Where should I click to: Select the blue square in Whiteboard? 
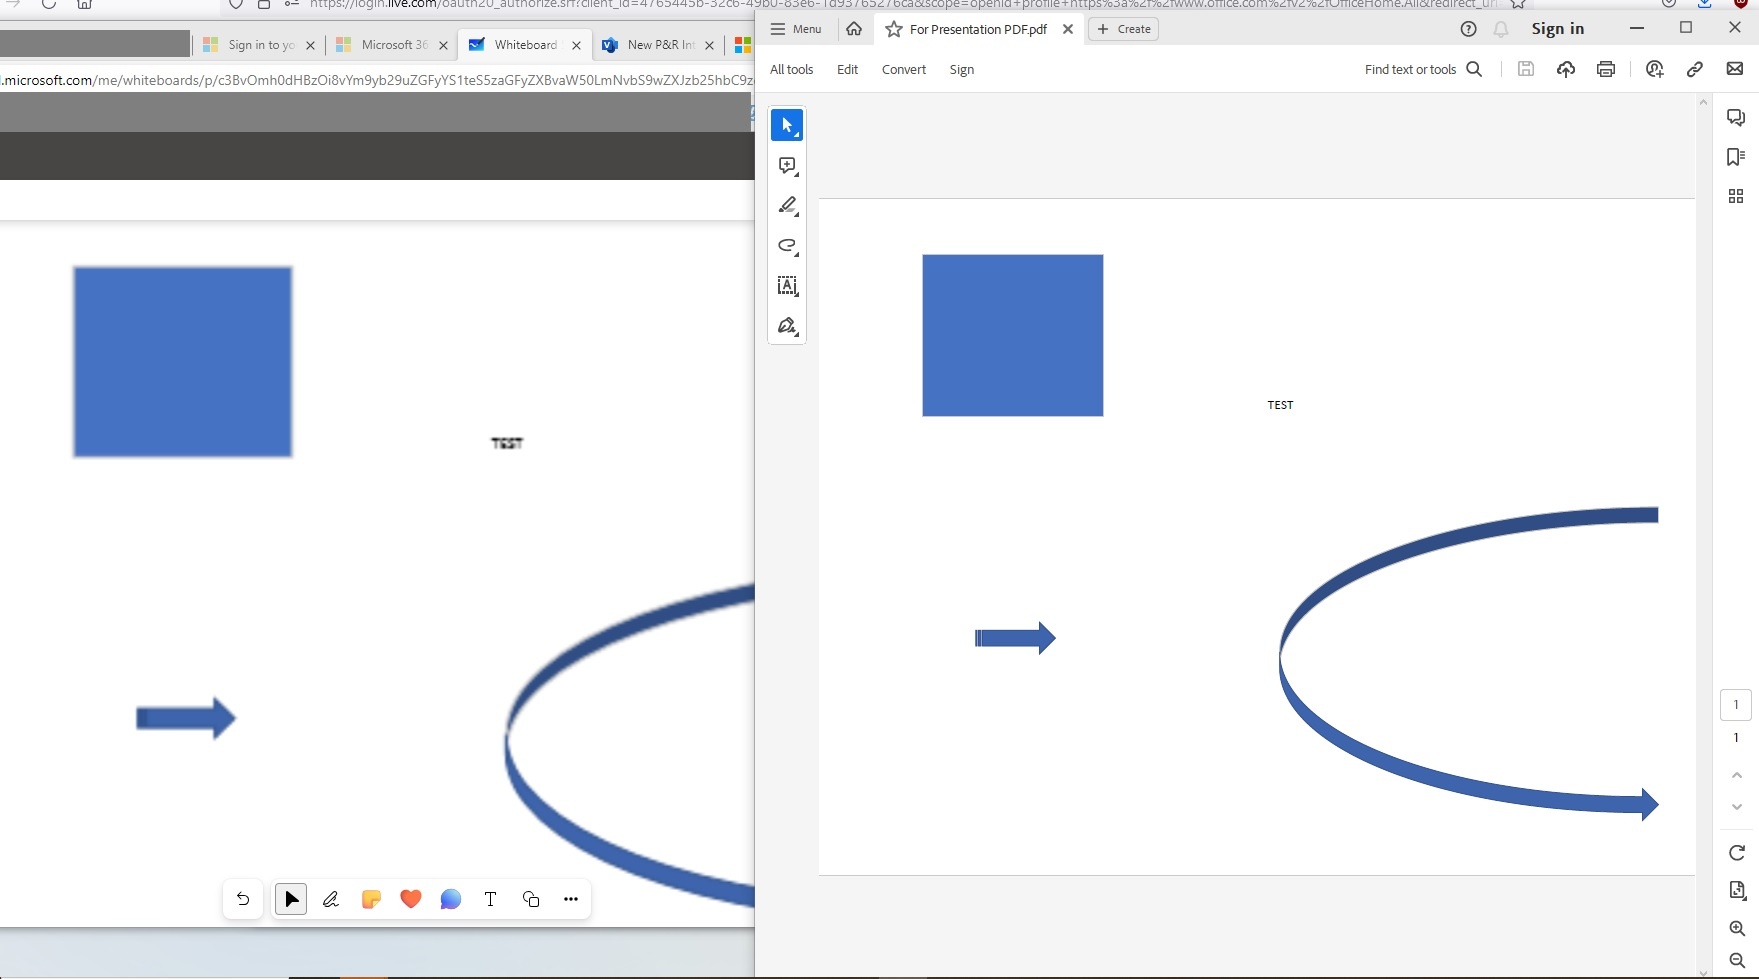coord(182,362)
